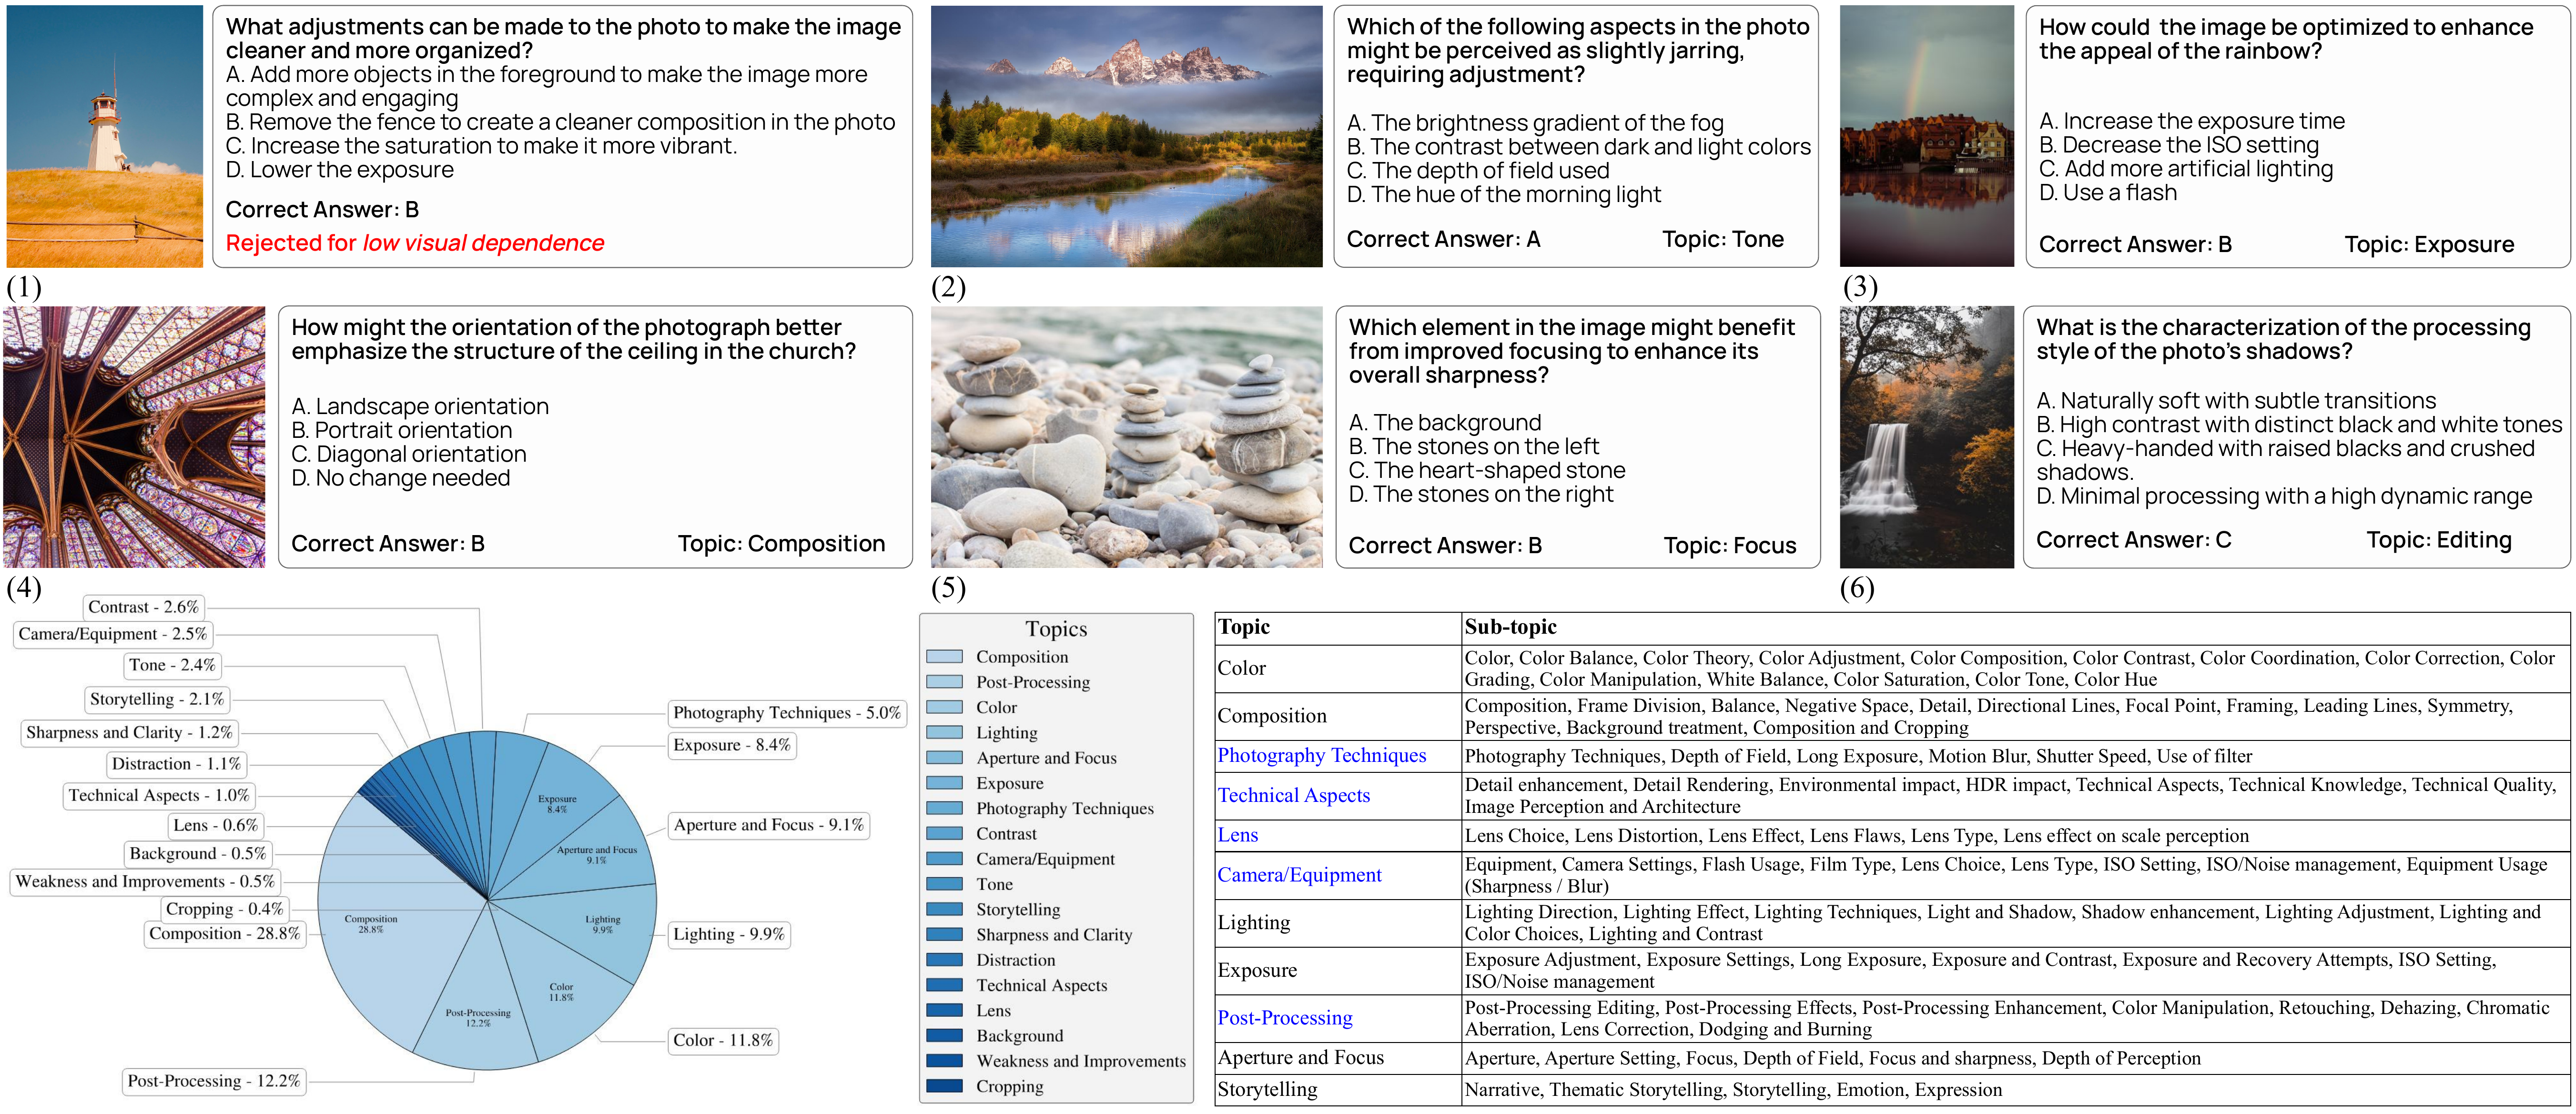Screen dimensions: 2576x1114
Task: Click the 'Cropping - 0.4%' pie label
Action: (224, 910)
